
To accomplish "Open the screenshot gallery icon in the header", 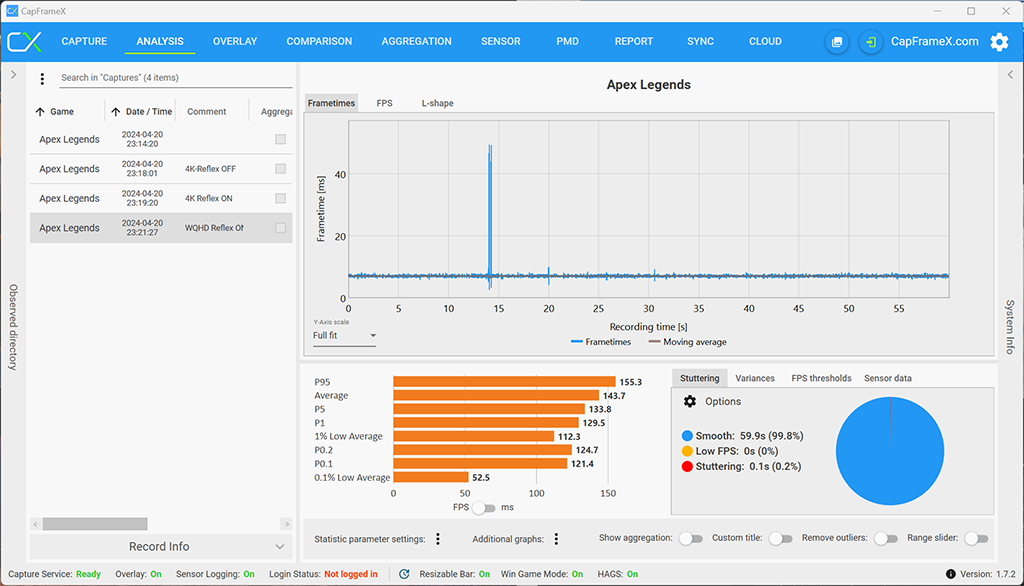I will pos(837,42).
